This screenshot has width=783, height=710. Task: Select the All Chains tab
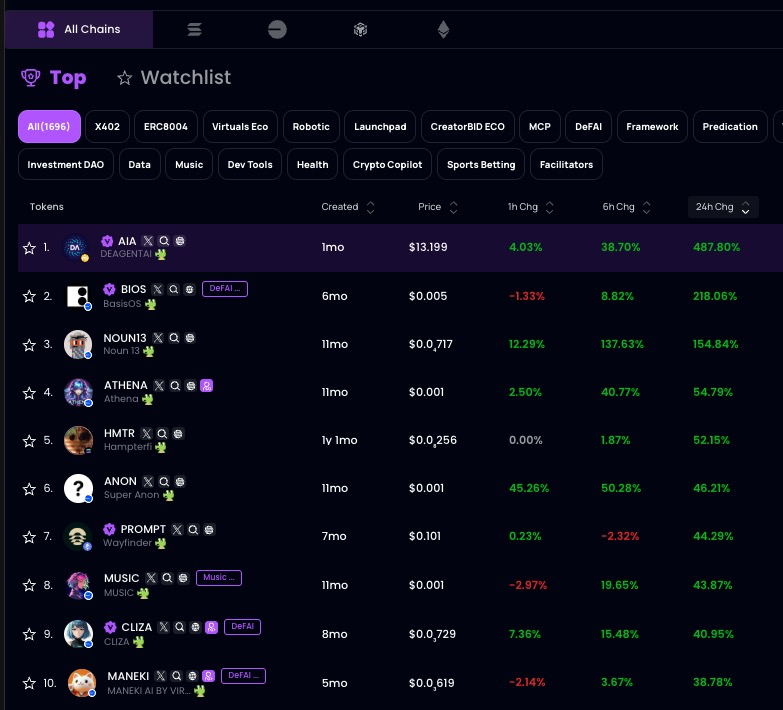point(79,30)
